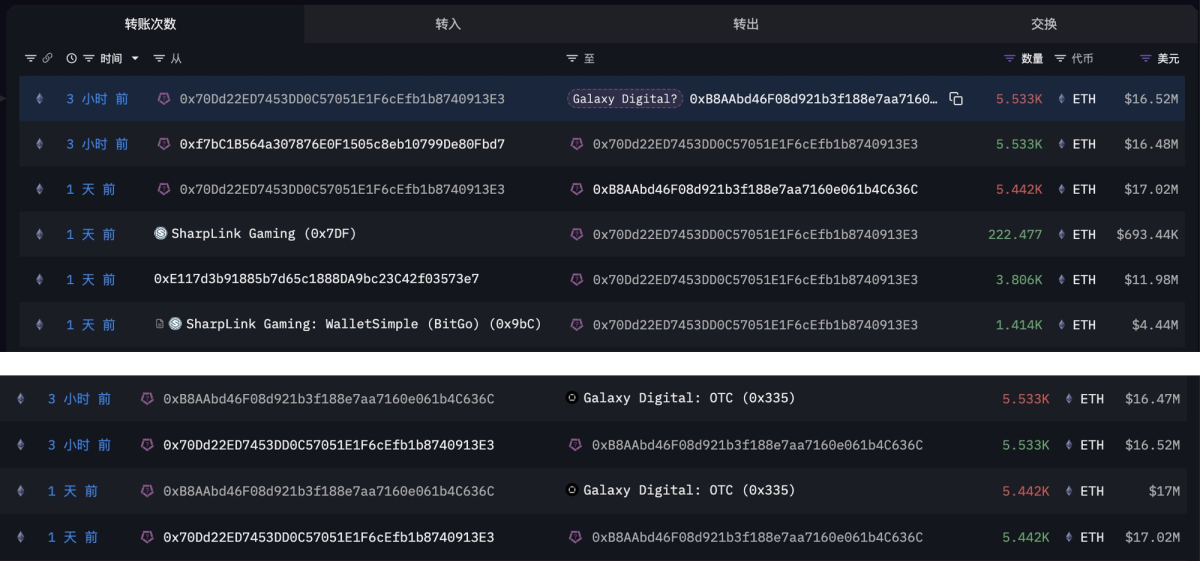Open sender address 0xf7bC1B564a307876E0F1505c8eb10799De80Fbd7
The image size is (1200, 561).
click(342, 144)
